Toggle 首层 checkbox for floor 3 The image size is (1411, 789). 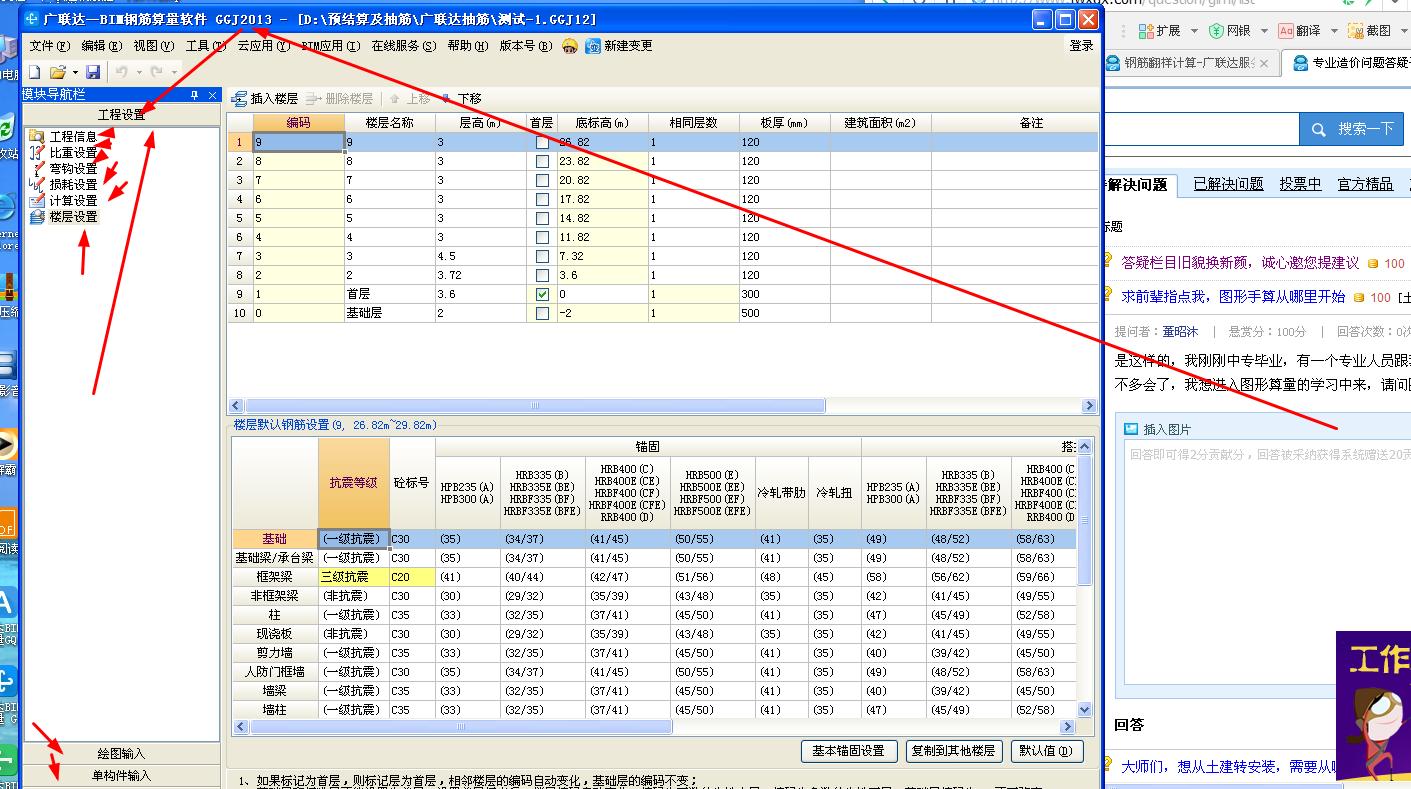(542, 257)
